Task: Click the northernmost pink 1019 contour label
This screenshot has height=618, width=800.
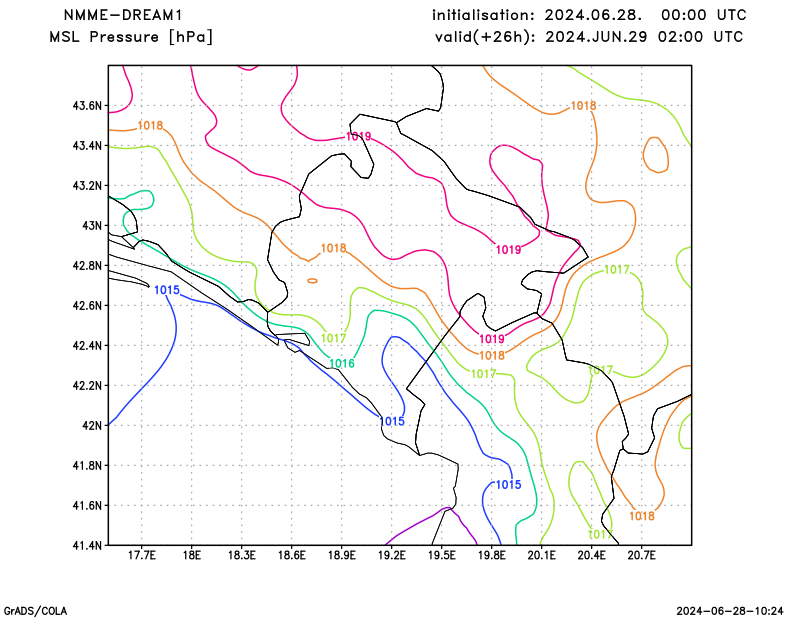Action: (x=359, y=137)
